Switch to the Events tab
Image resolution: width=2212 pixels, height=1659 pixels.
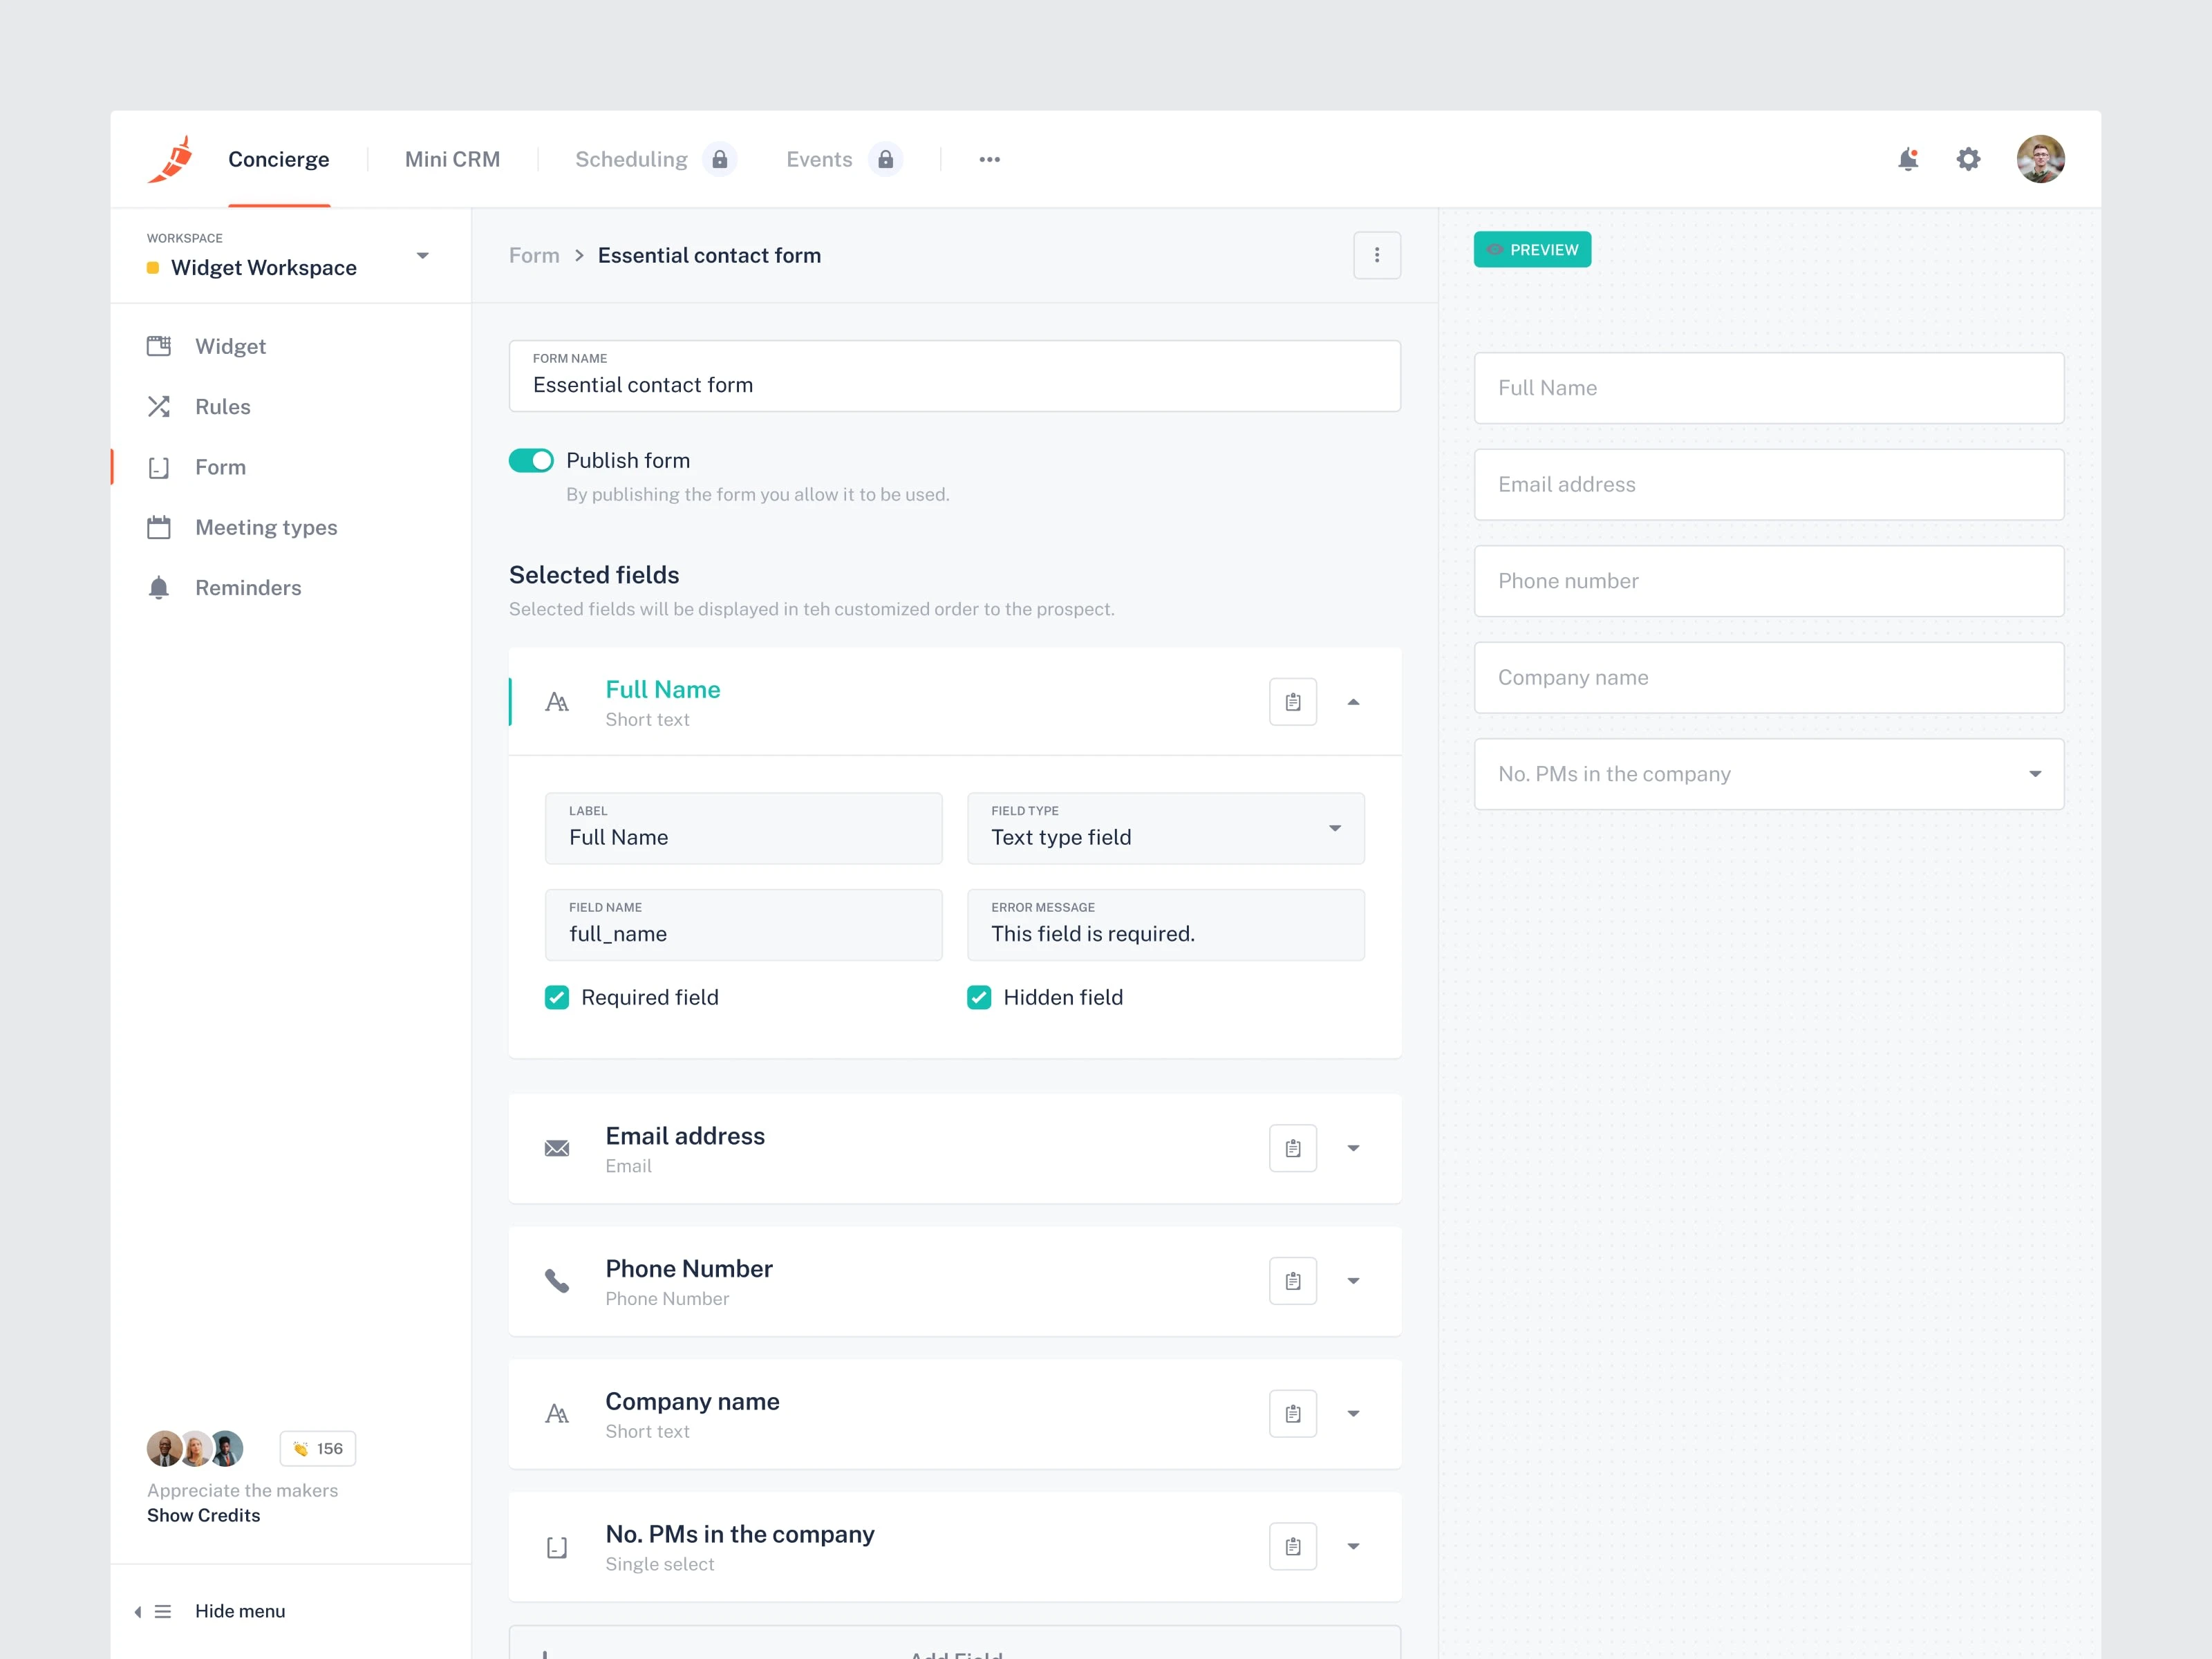pos(819,160)
